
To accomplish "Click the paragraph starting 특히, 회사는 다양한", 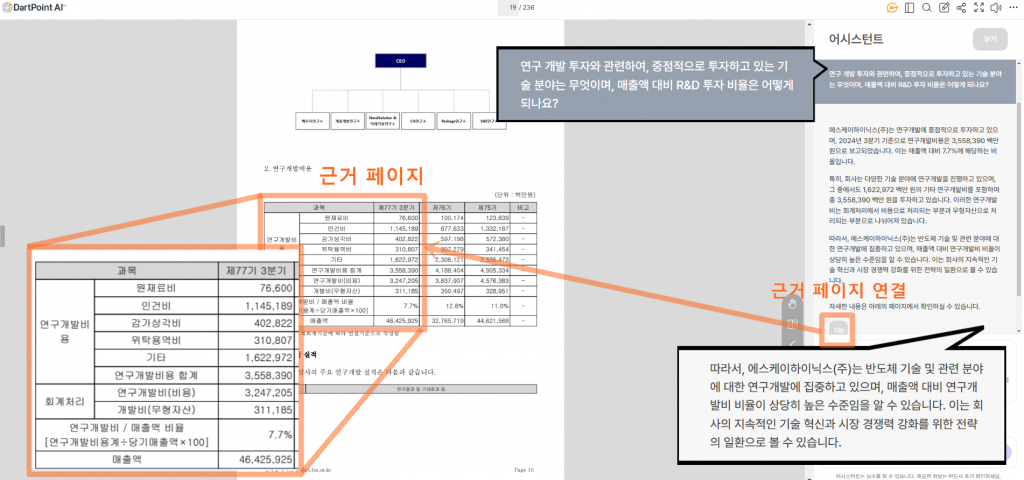I will point(913,199).
